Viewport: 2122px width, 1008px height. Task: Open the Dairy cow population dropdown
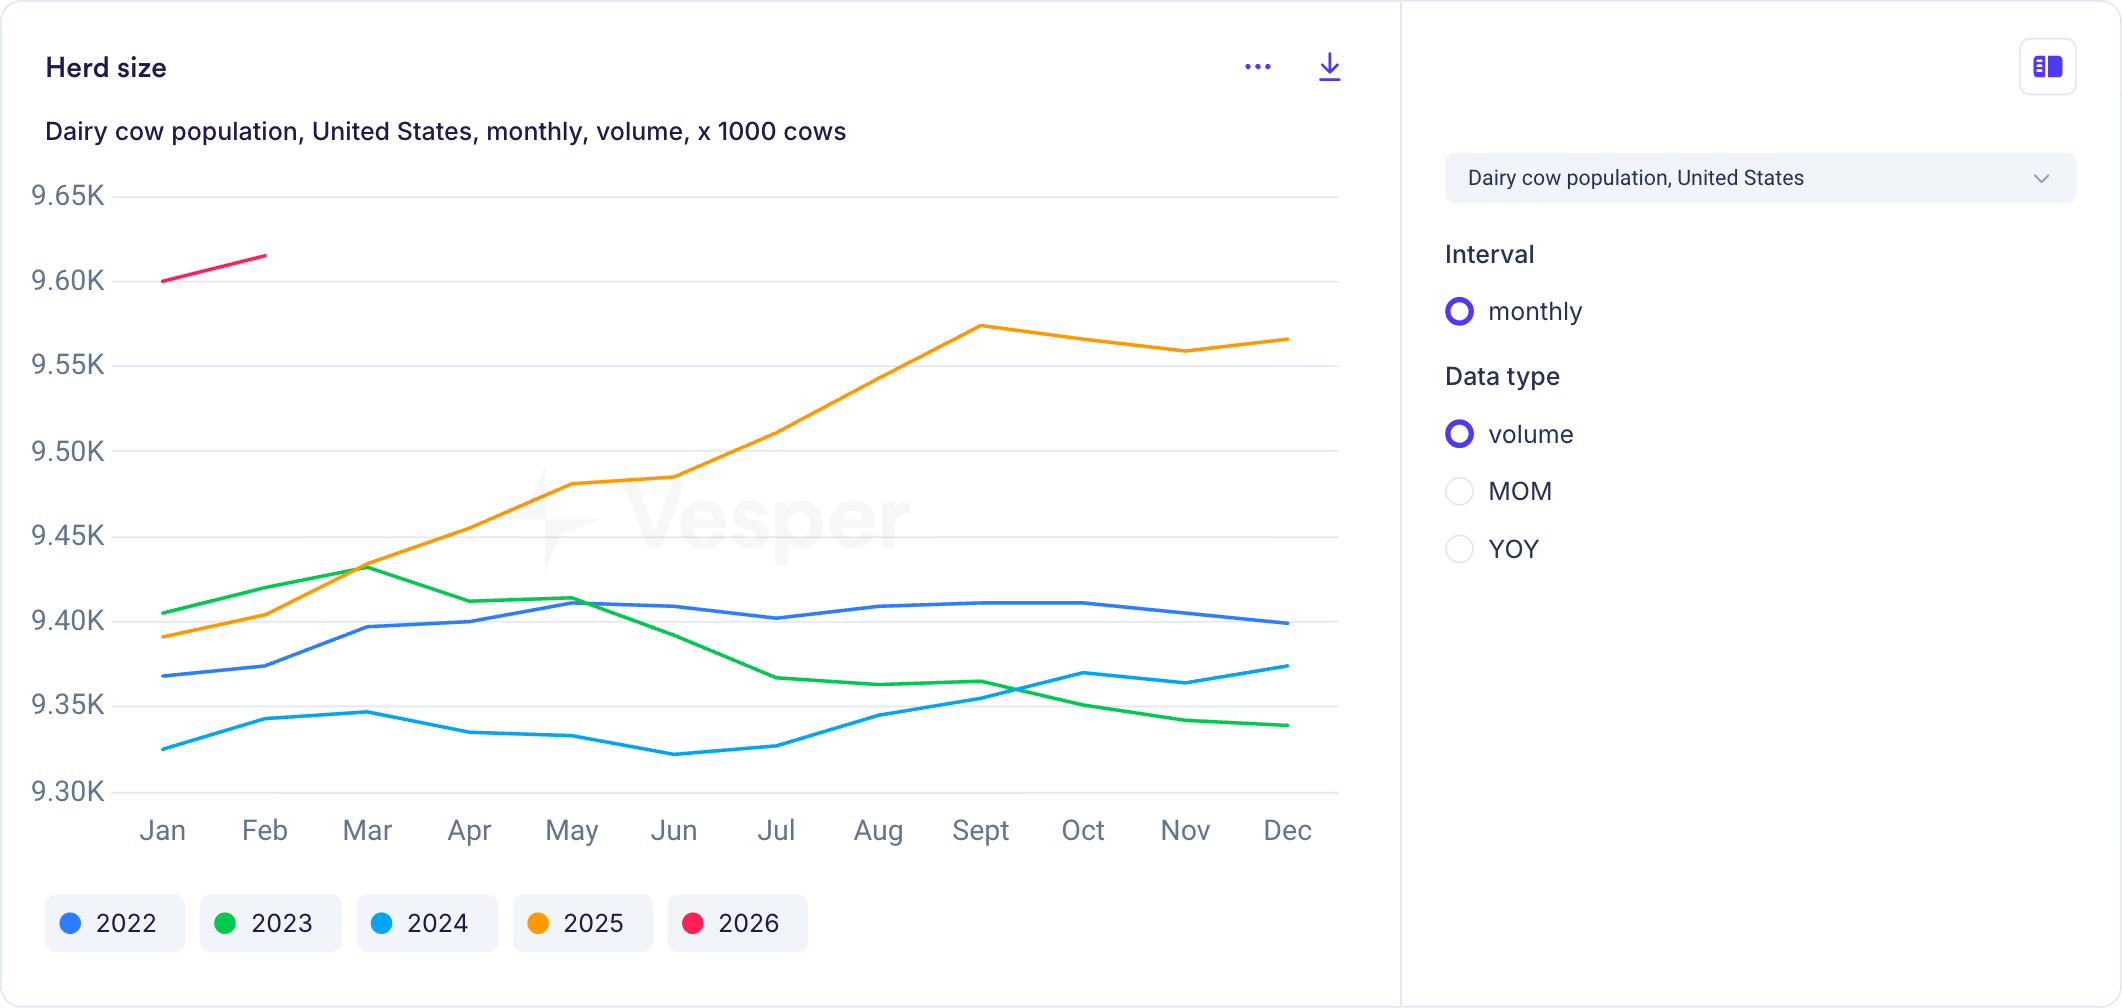click(x=1758, y=178)
